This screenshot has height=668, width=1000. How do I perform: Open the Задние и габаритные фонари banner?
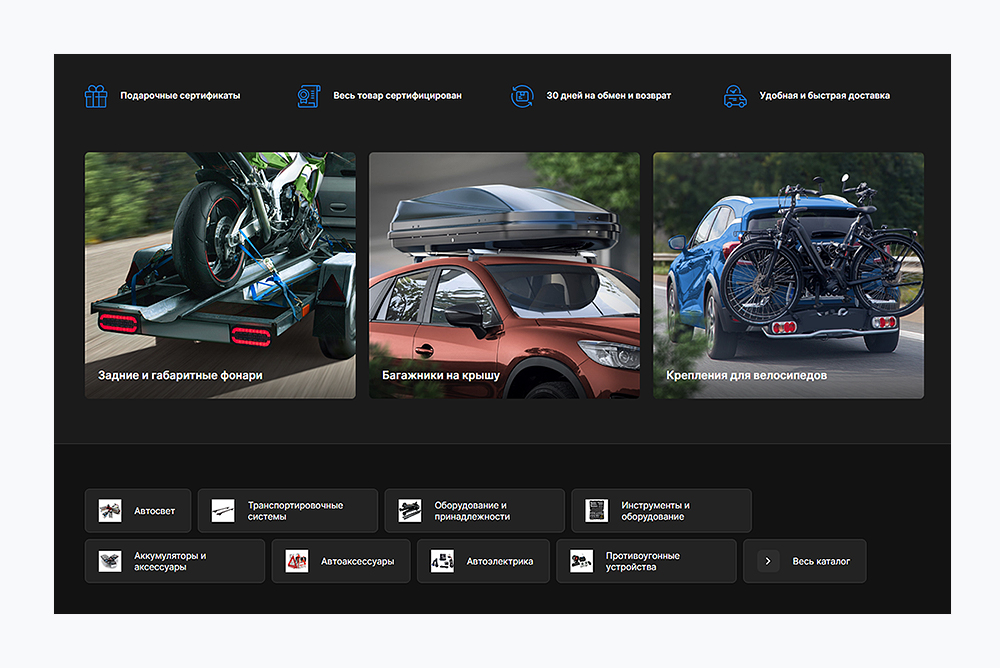pyautogui.click(x=220, y=275)
